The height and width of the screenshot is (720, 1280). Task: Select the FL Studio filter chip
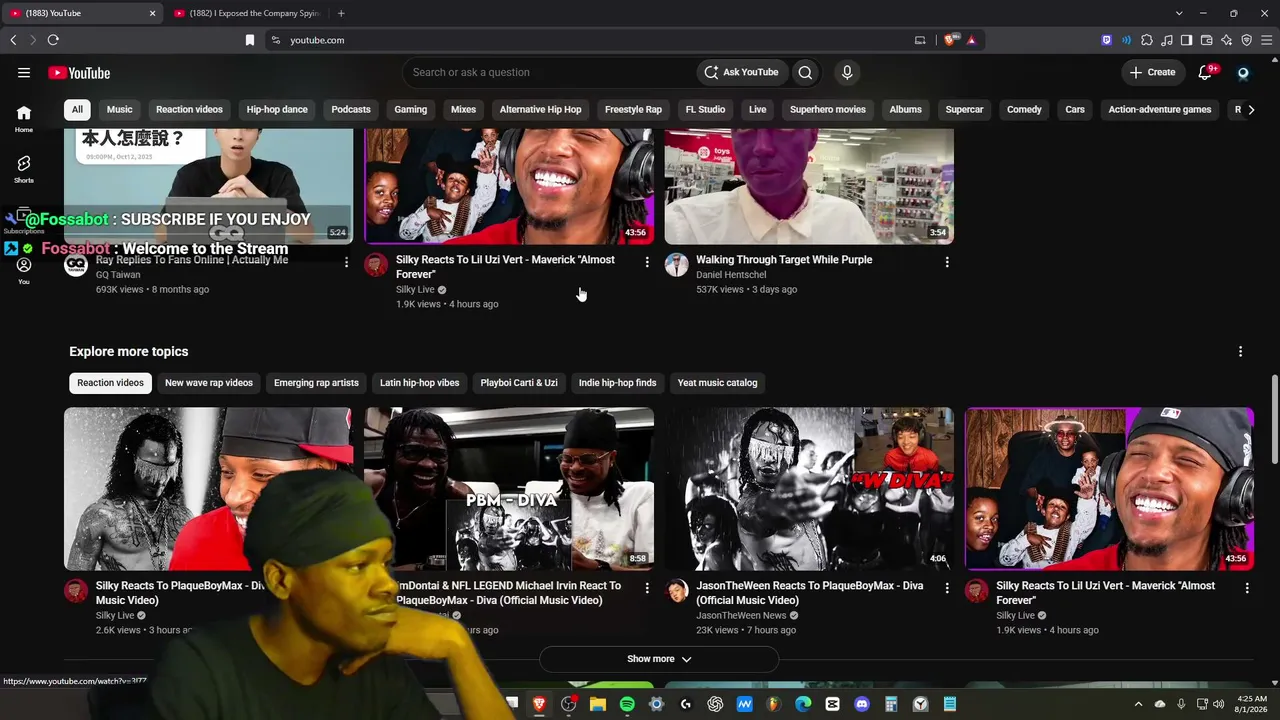(x=705, y=109)
